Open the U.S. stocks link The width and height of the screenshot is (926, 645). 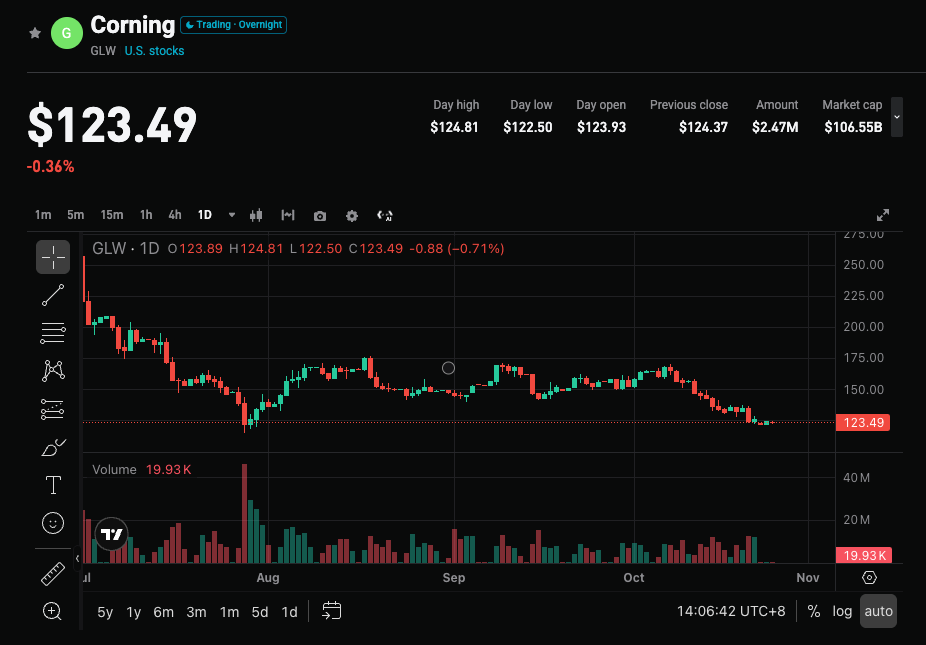click(154, 51)
